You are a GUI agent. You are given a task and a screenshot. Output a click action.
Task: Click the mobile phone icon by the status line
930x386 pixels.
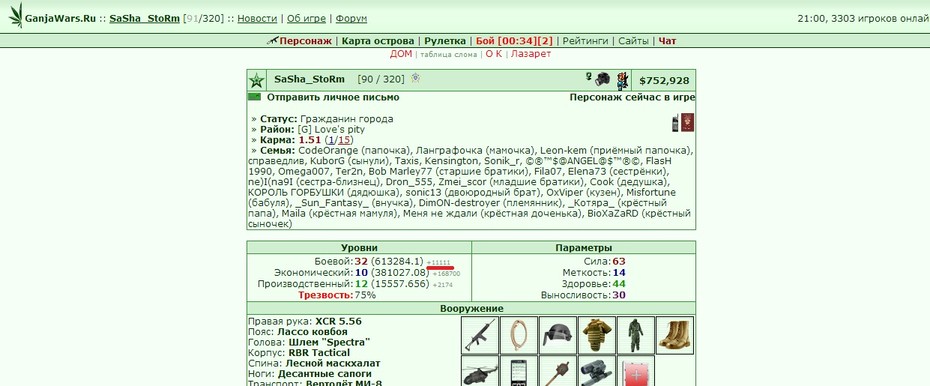tap(675, 123)
